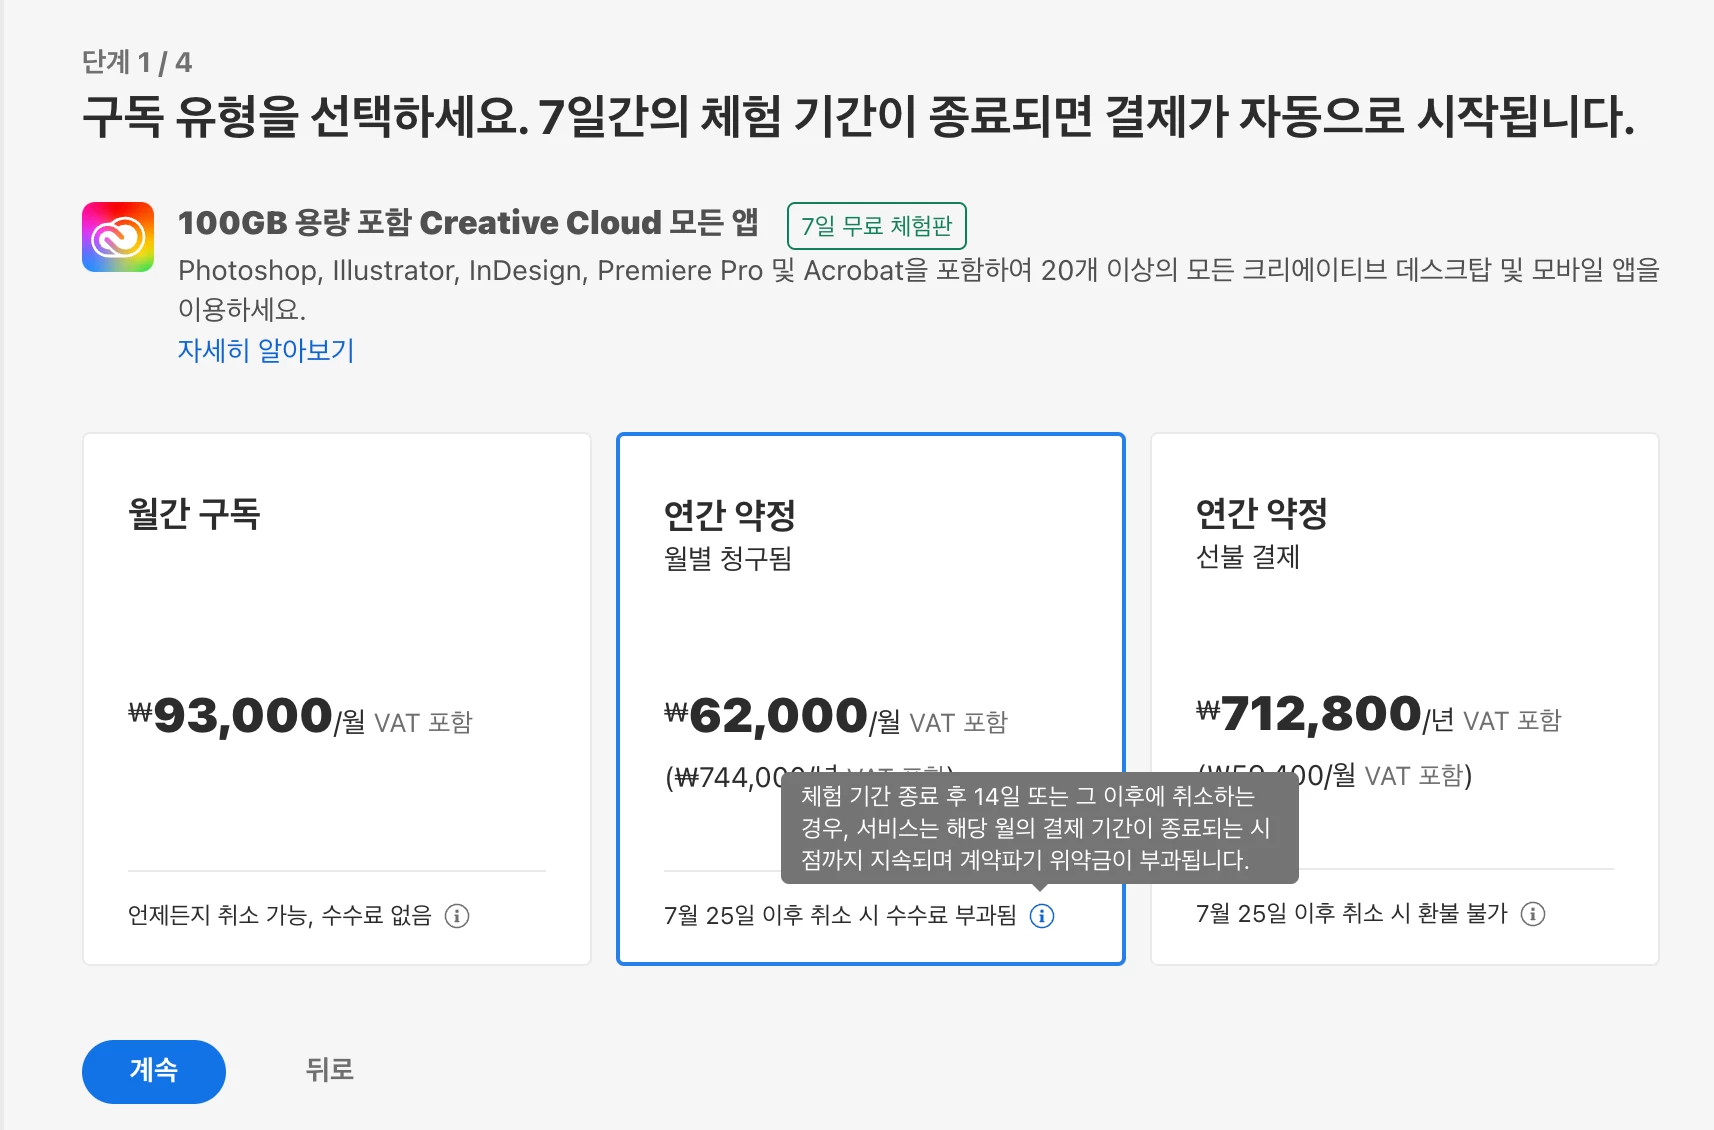The height and width of the screenshot is (1130, 1714).
Task: Click the Creative Cloud app logo icon
Action: tap(118, 237)
